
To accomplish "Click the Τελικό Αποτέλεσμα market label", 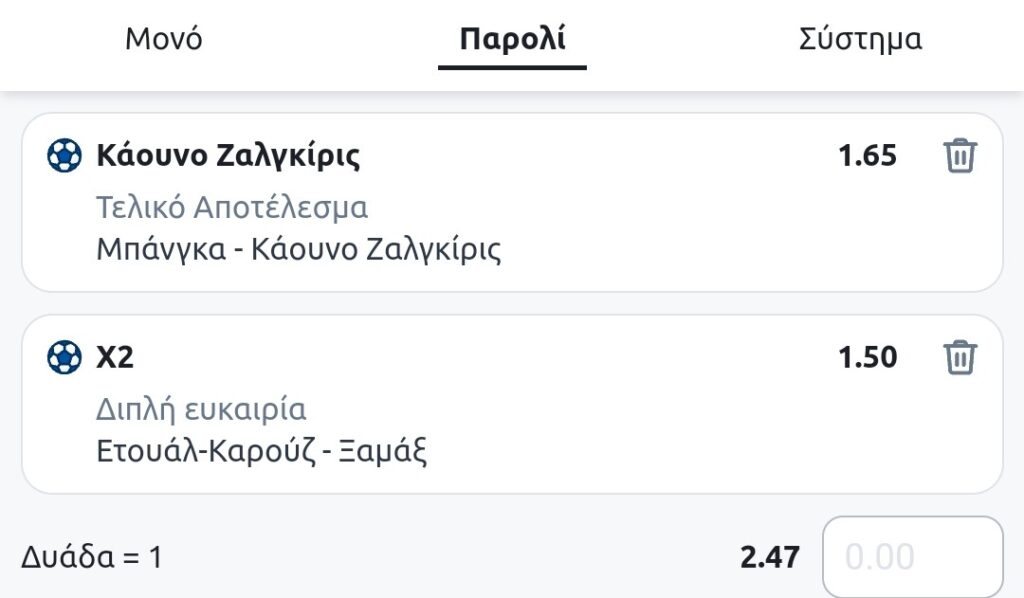I will tap(232, 207).
